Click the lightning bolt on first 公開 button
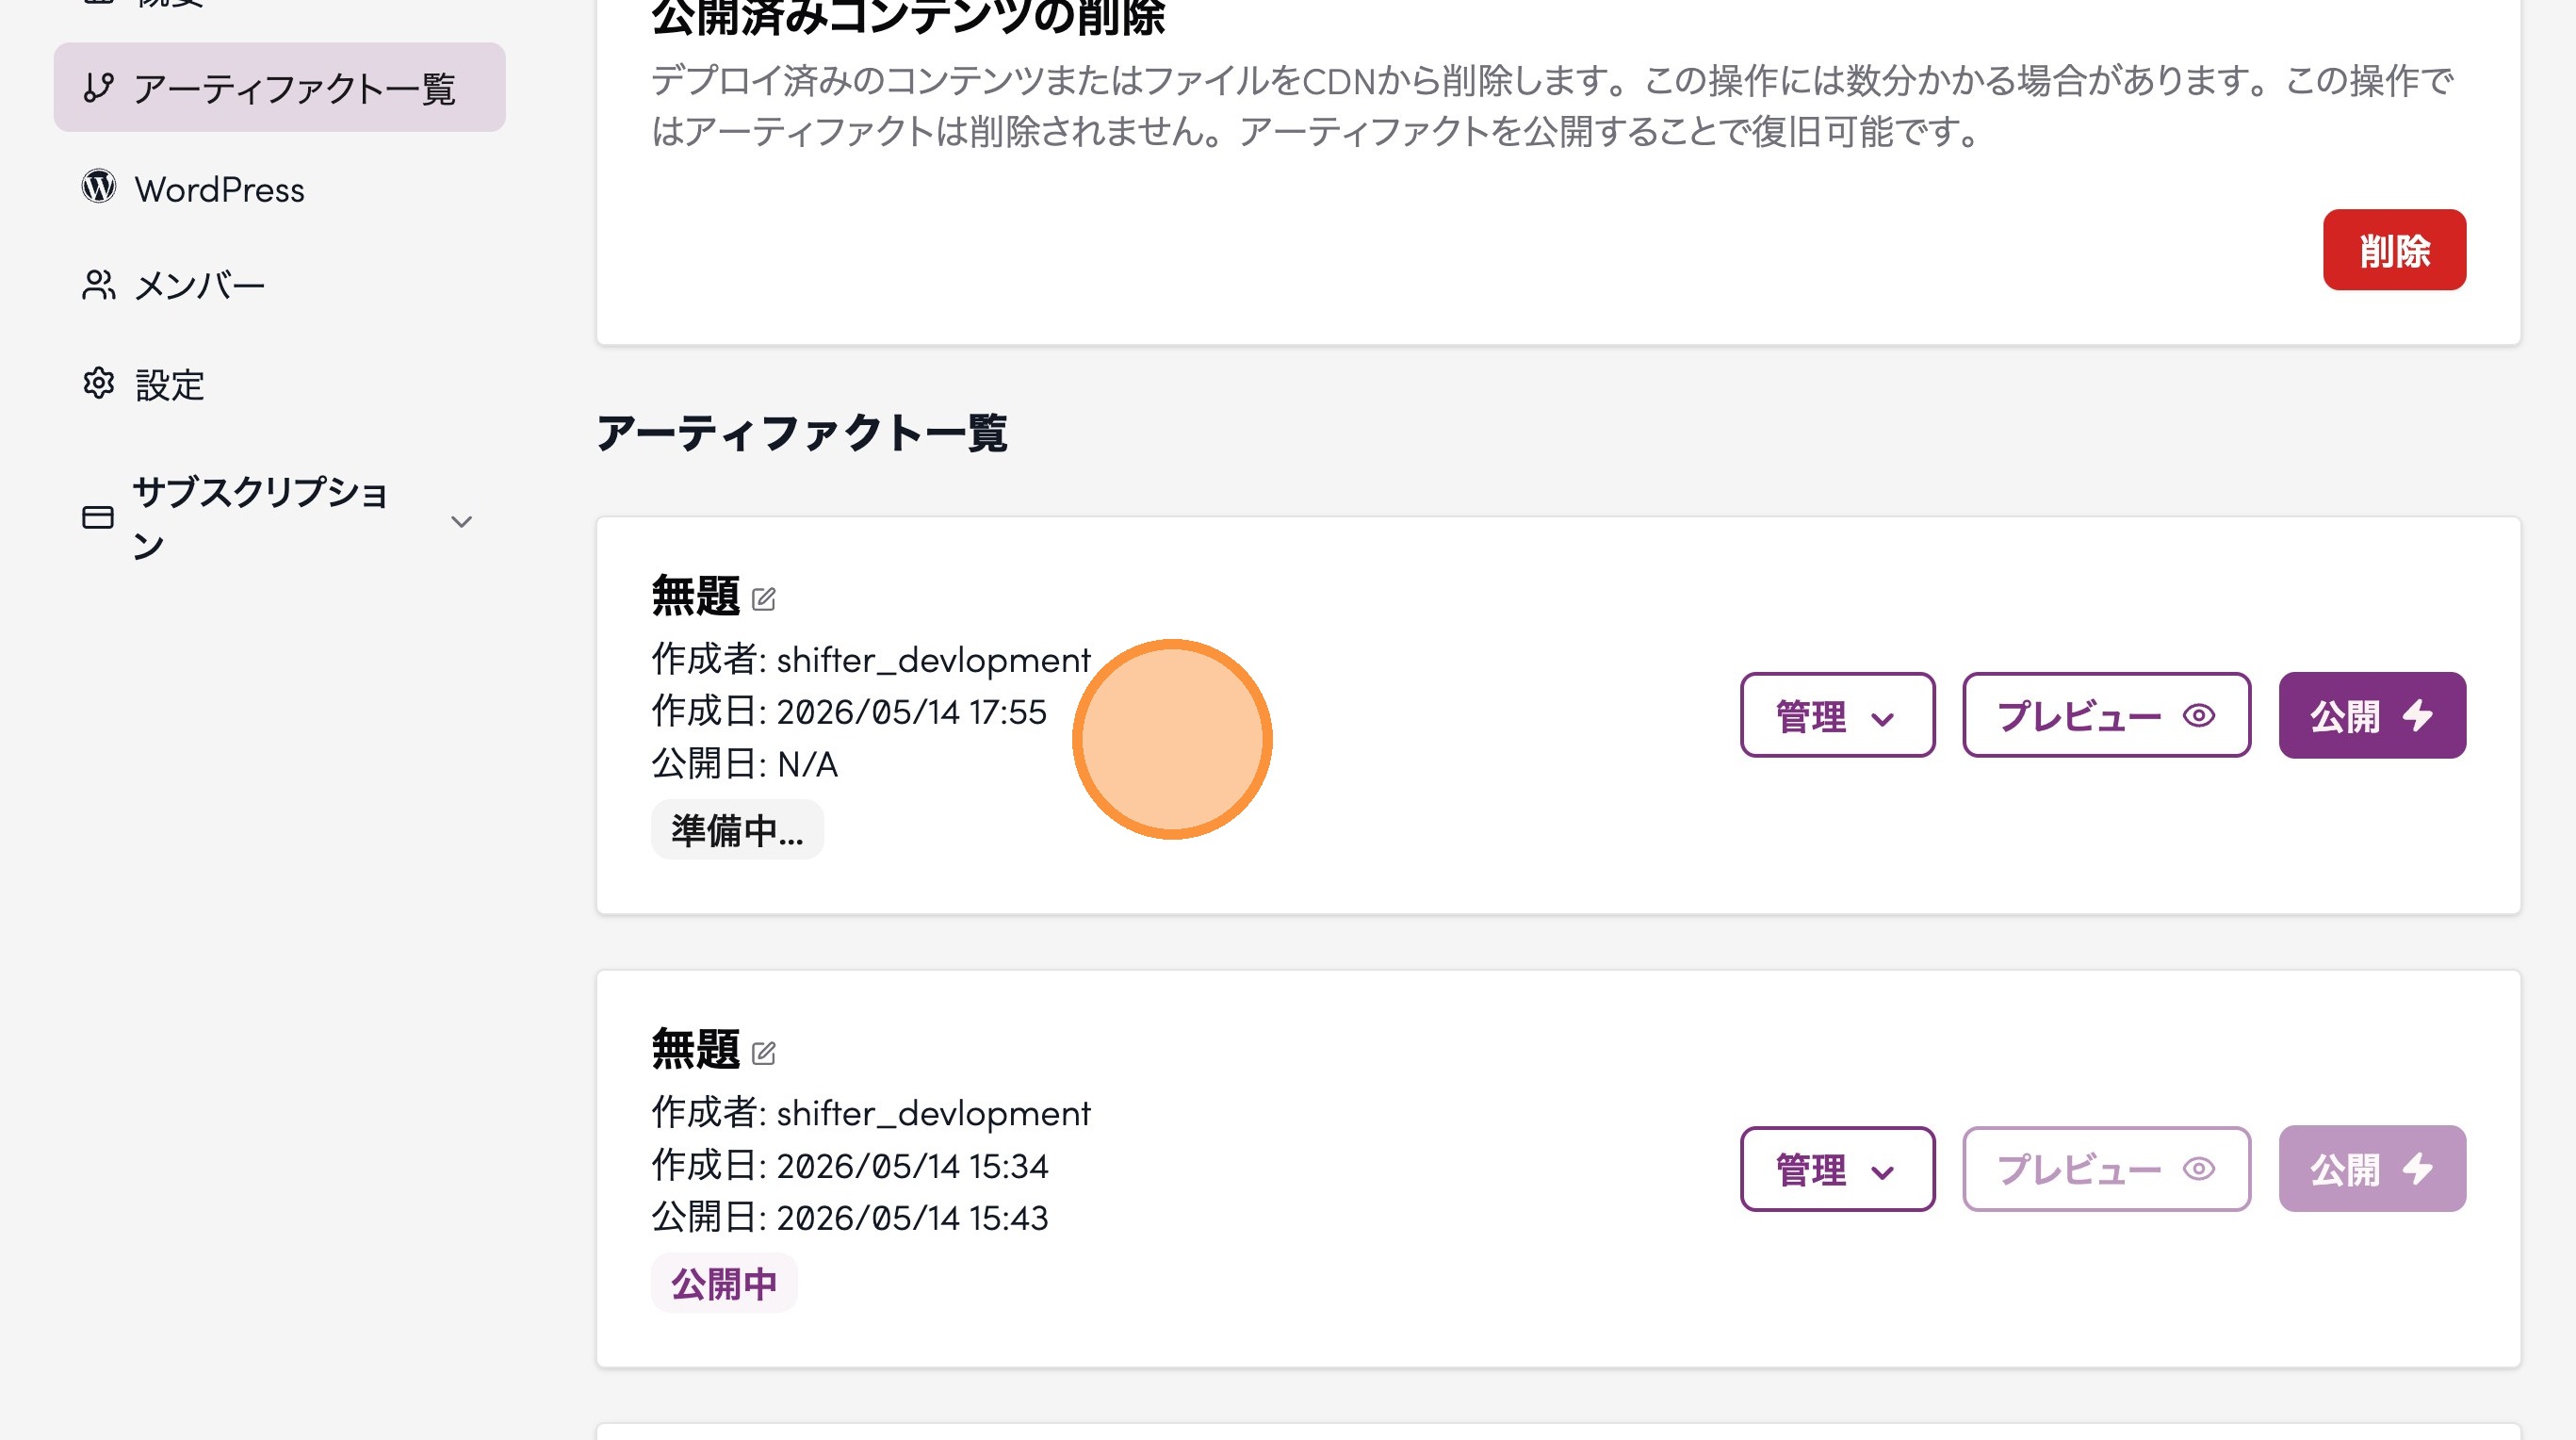This screenshot has width=2576, height=1440. [x=2418, y=715]
